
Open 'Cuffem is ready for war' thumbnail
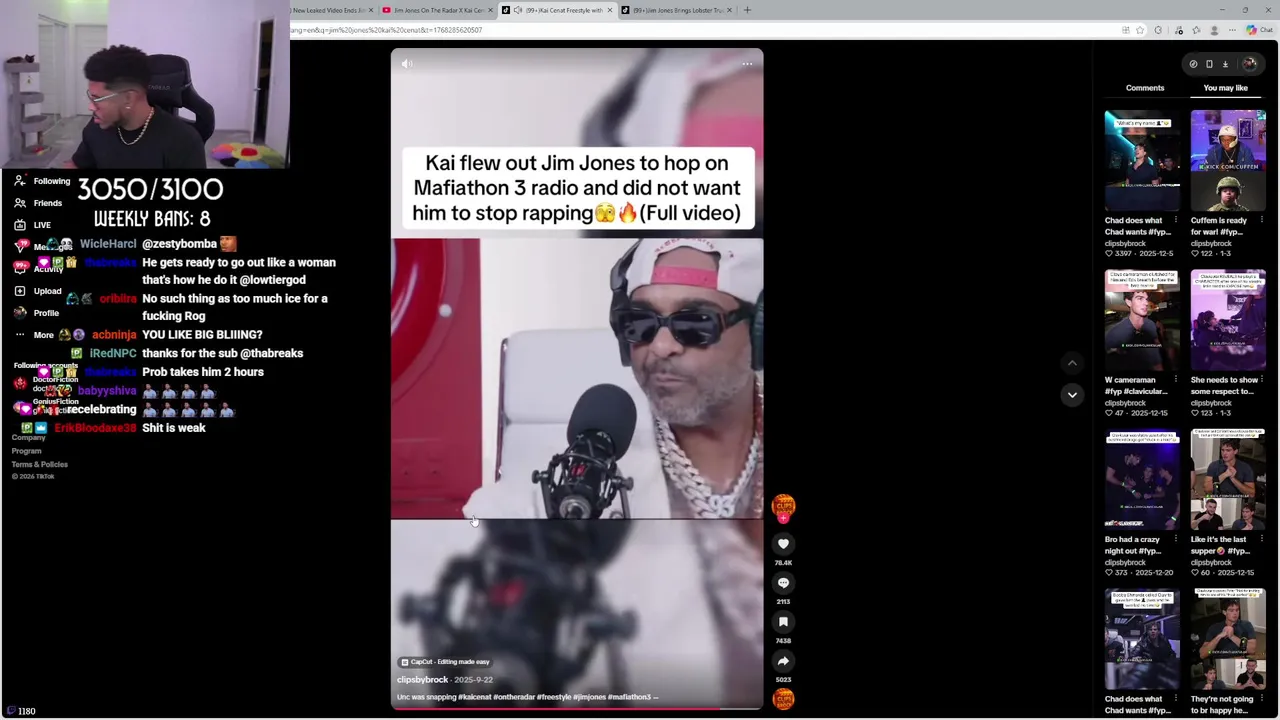pos(1228,160)
